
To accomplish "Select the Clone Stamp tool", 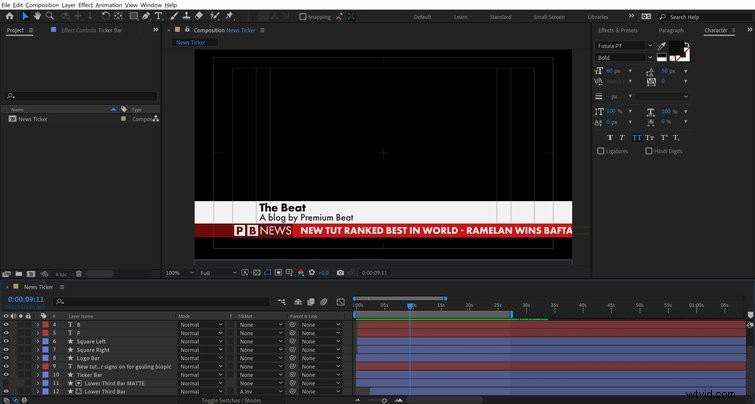I will 187,16.
